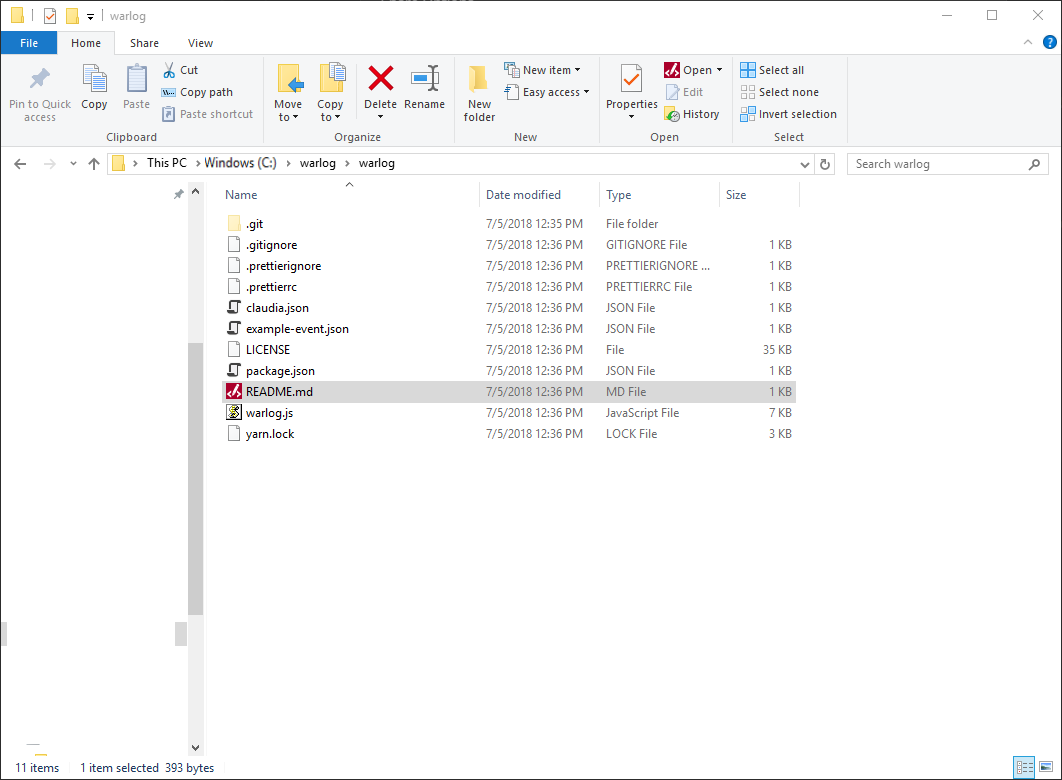Viewport: 1062px width, 780px height.
Task: Go up one folder level arrow
Action: [x=93, y=164]
